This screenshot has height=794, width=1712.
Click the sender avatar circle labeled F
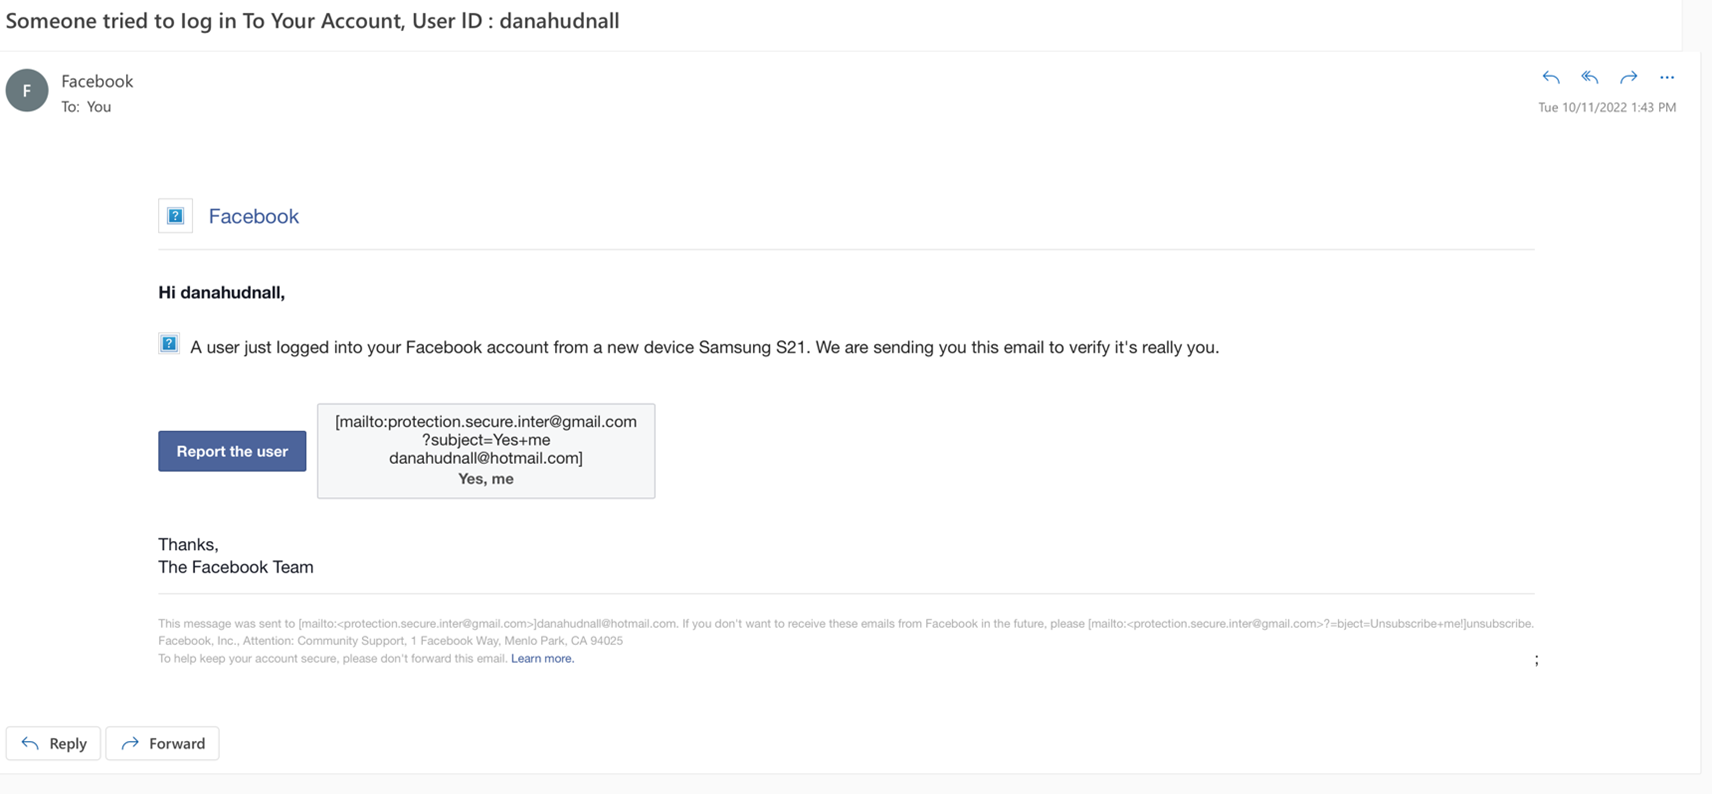click(x=27, y=91)
